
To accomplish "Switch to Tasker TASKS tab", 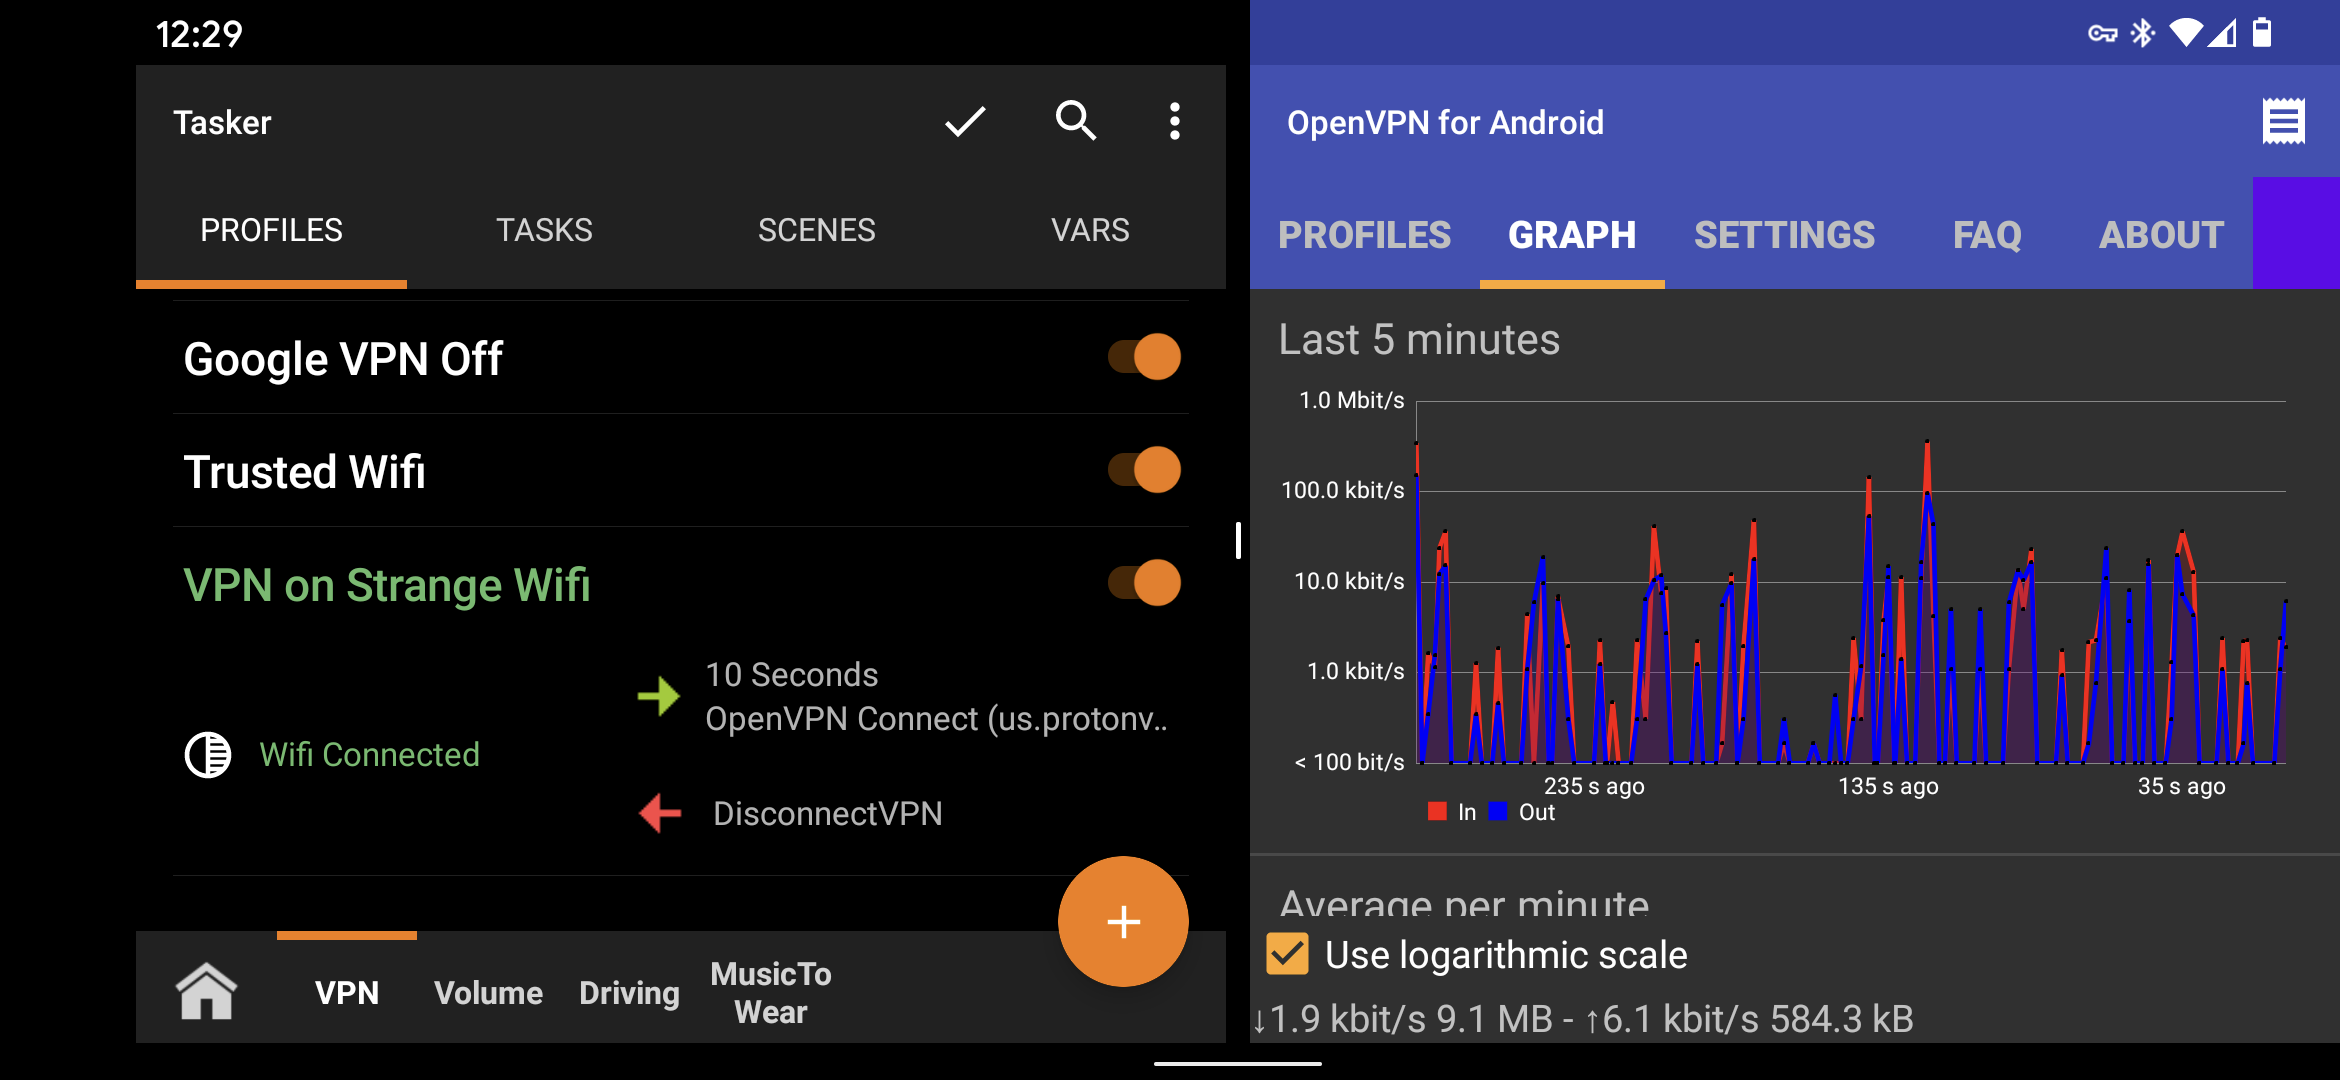I will click(544, 231).
